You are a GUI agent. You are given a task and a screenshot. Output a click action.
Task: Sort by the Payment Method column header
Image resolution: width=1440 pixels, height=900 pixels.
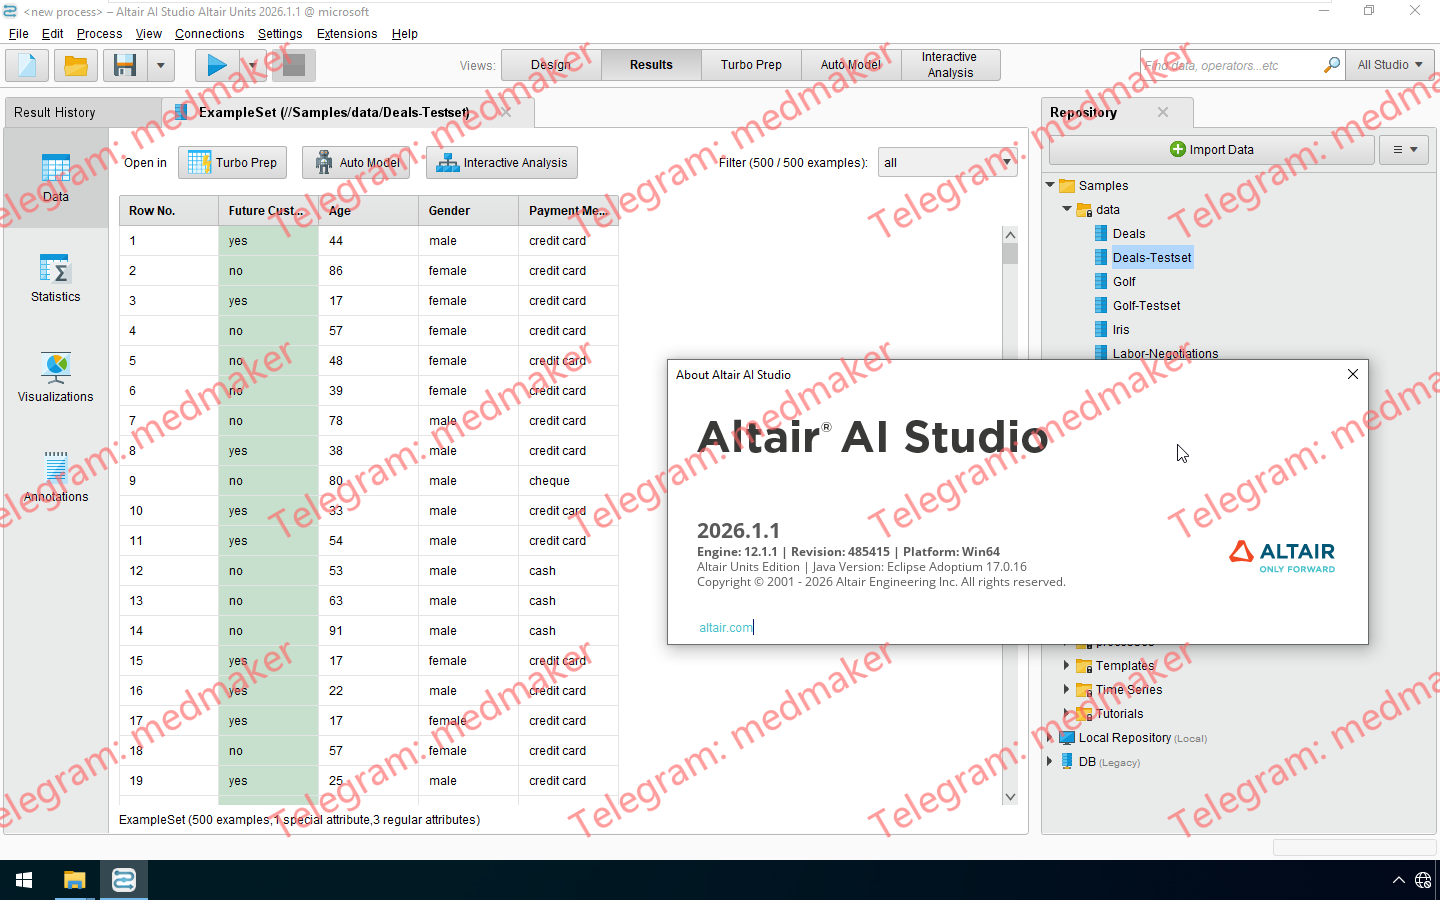[569, 211]
